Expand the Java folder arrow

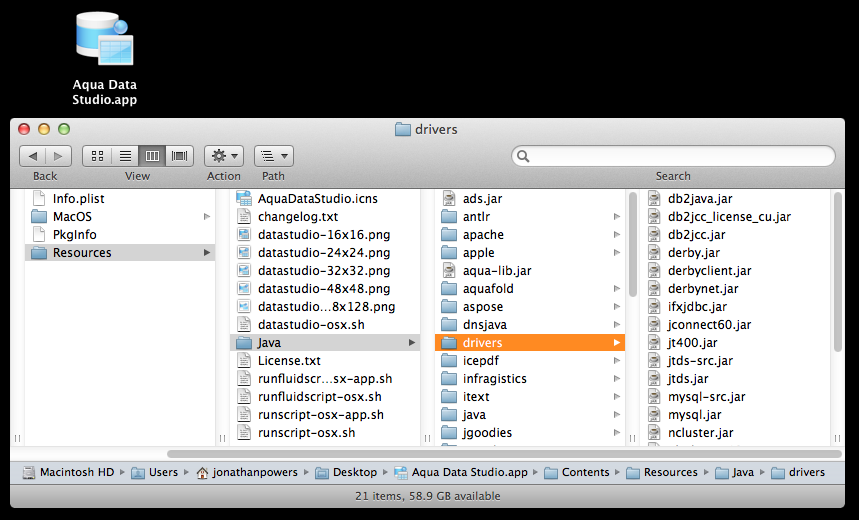tap(412, 342)
